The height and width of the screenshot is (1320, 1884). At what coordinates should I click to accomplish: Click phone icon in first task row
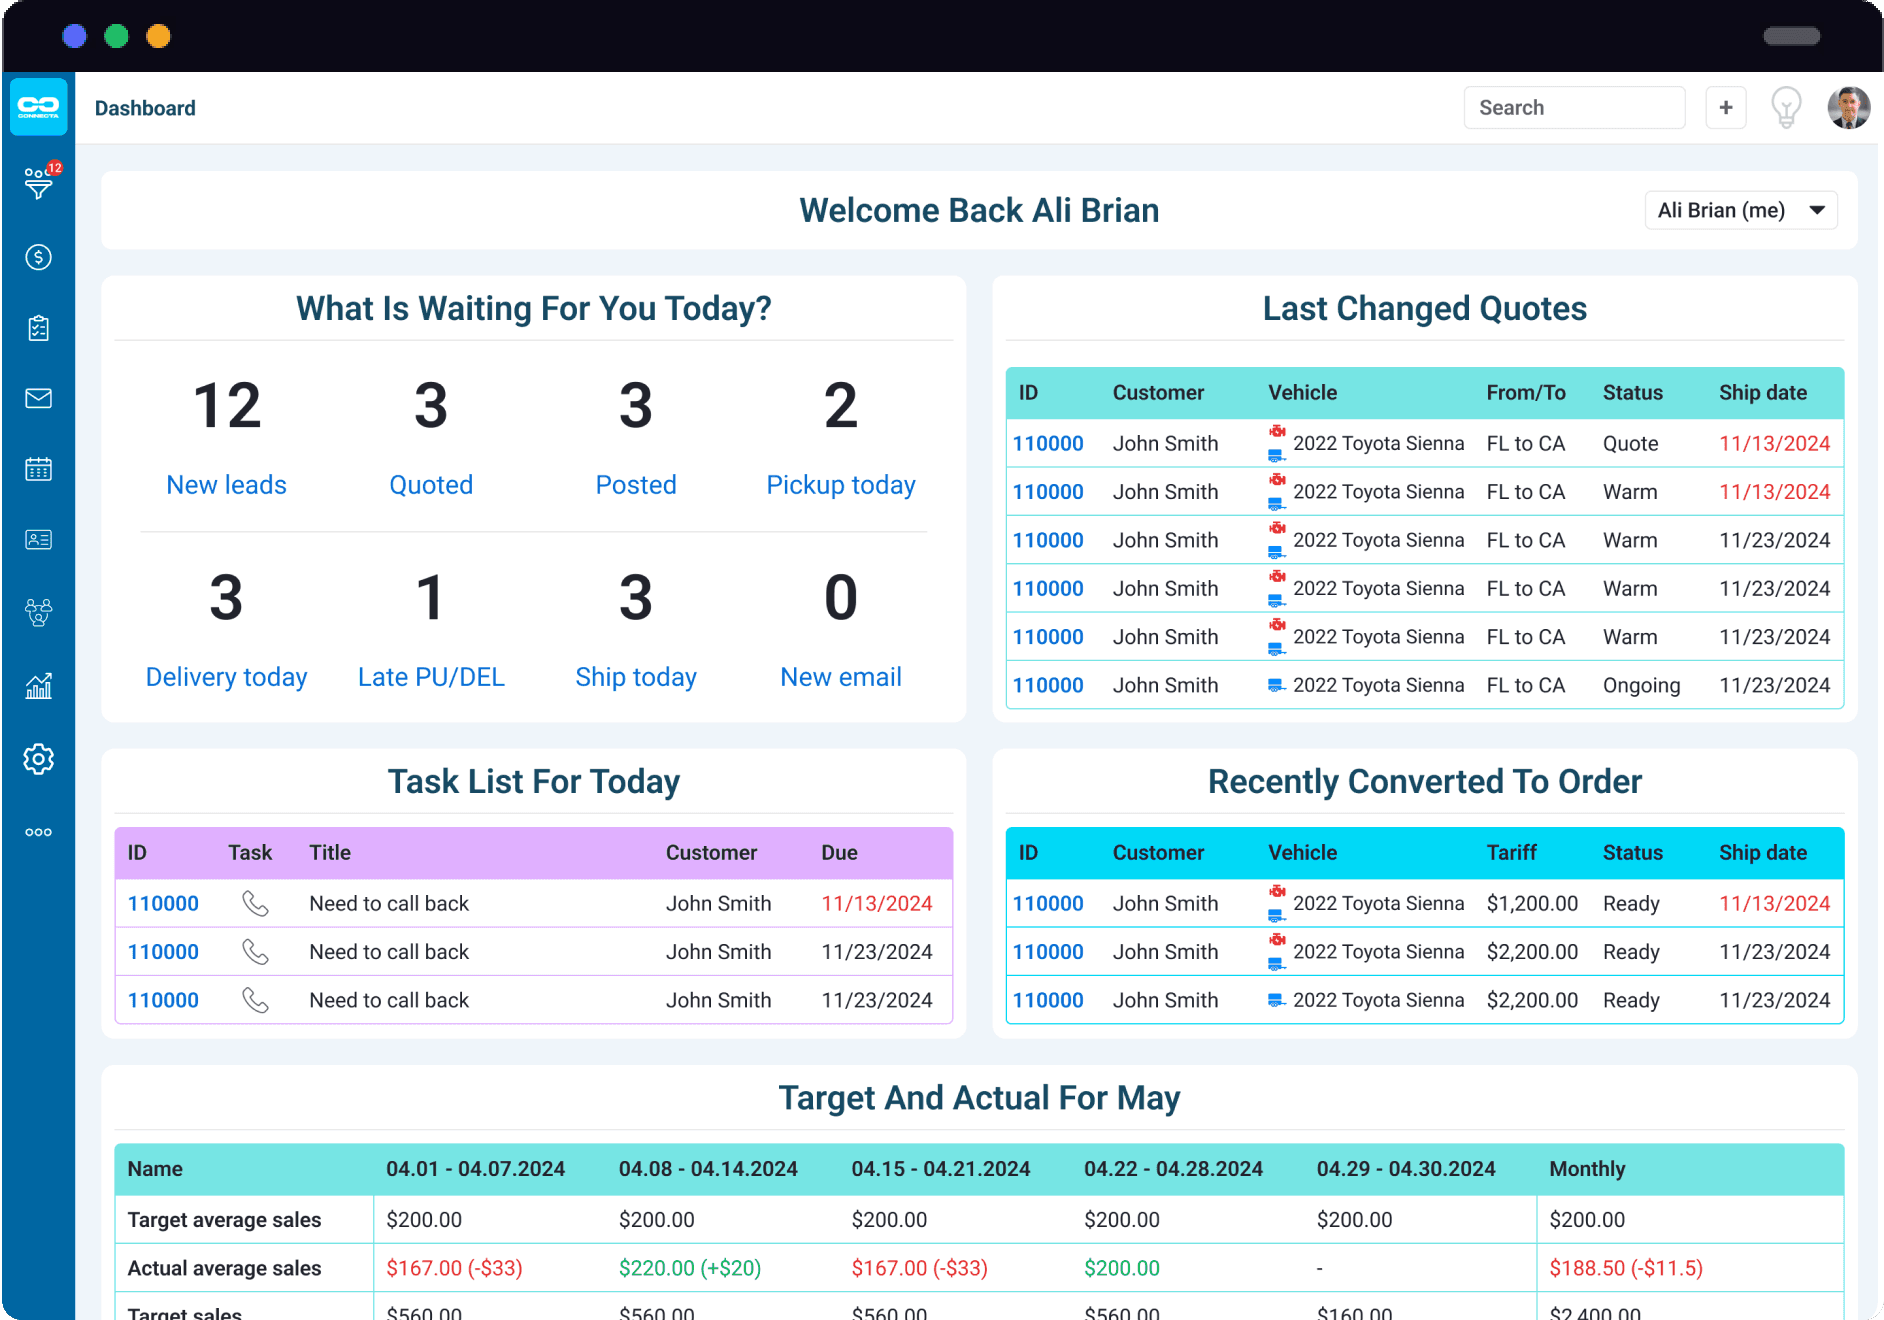click(255, 904)
